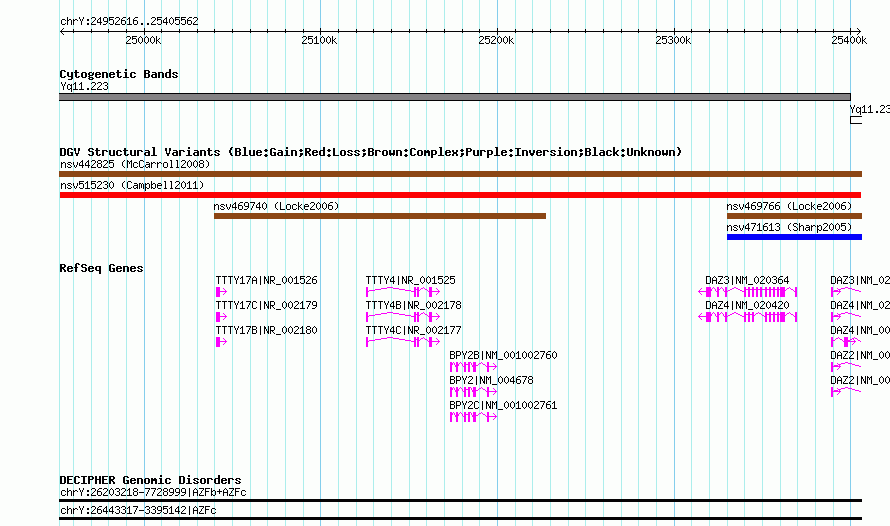Image resolution: width=890 pixels, height=526 pixels.
Task: Click the 25200k ruler mark
Action: tap(497, 40)
